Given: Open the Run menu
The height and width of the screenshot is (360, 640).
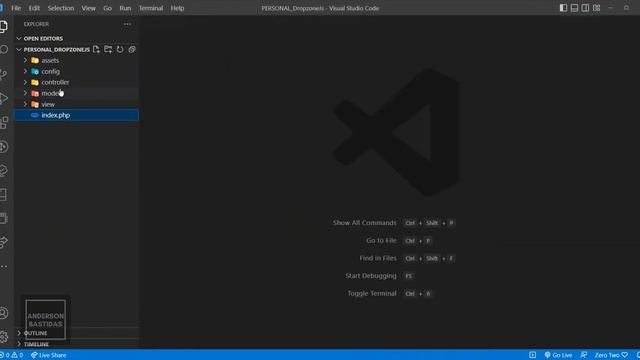Looking at the screenshot, I should click(125, 8).
